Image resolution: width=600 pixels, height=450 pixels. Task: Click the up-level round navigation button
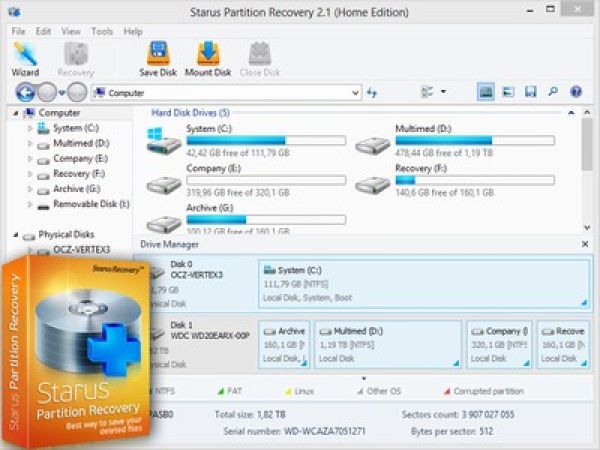(x=77, y=92)
